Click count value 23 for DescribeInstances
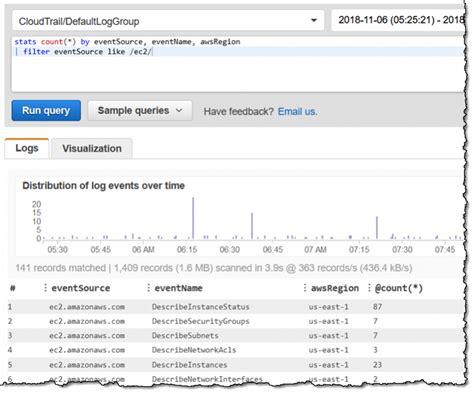 point(377,365)
